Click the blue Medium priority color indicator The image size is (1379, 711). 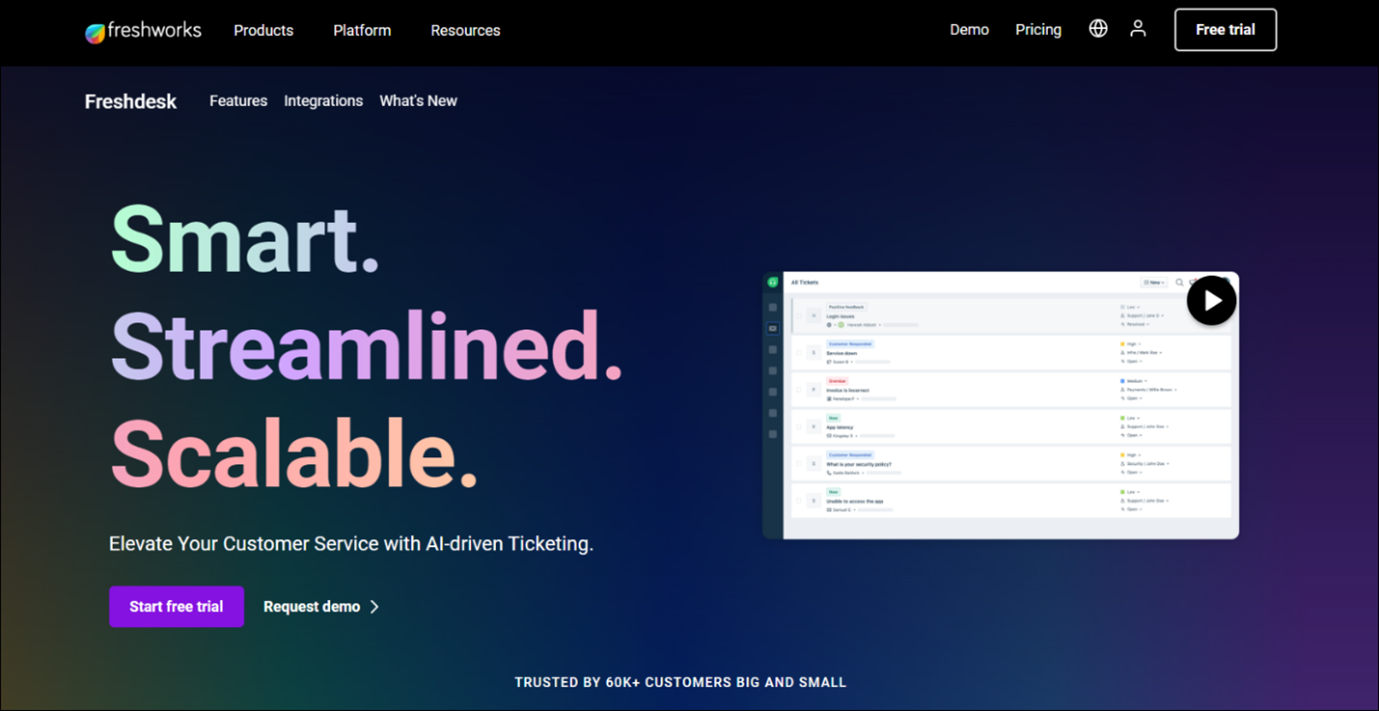click(x=1123, y=381)
